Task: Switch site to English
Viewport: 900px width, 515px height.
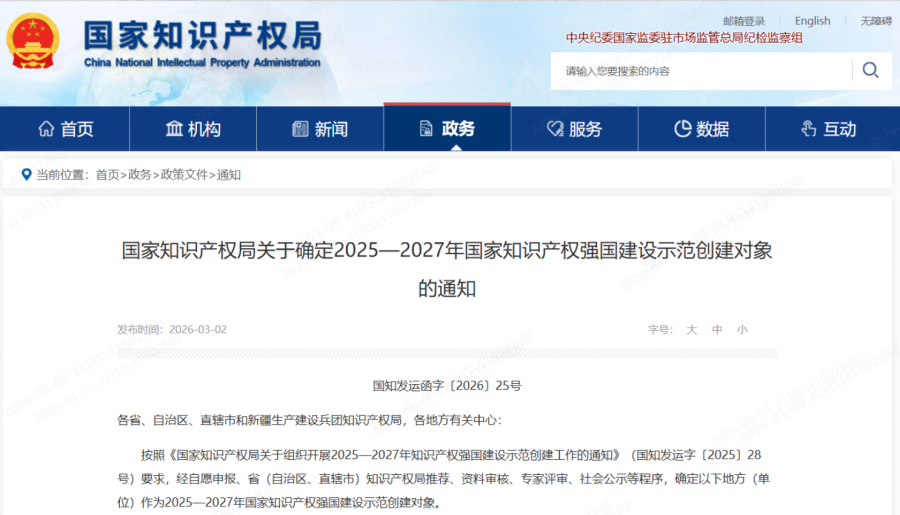Action: [x=812, y=21]
